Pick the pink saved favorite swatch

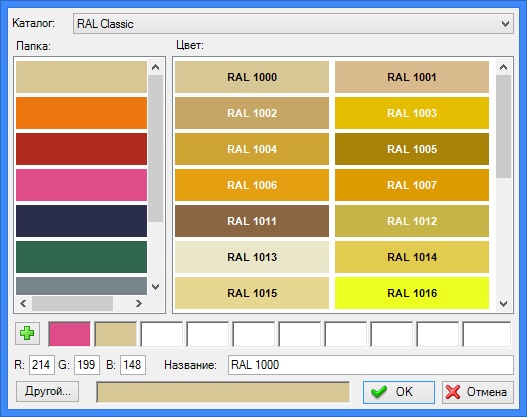[x=70, y=334]
